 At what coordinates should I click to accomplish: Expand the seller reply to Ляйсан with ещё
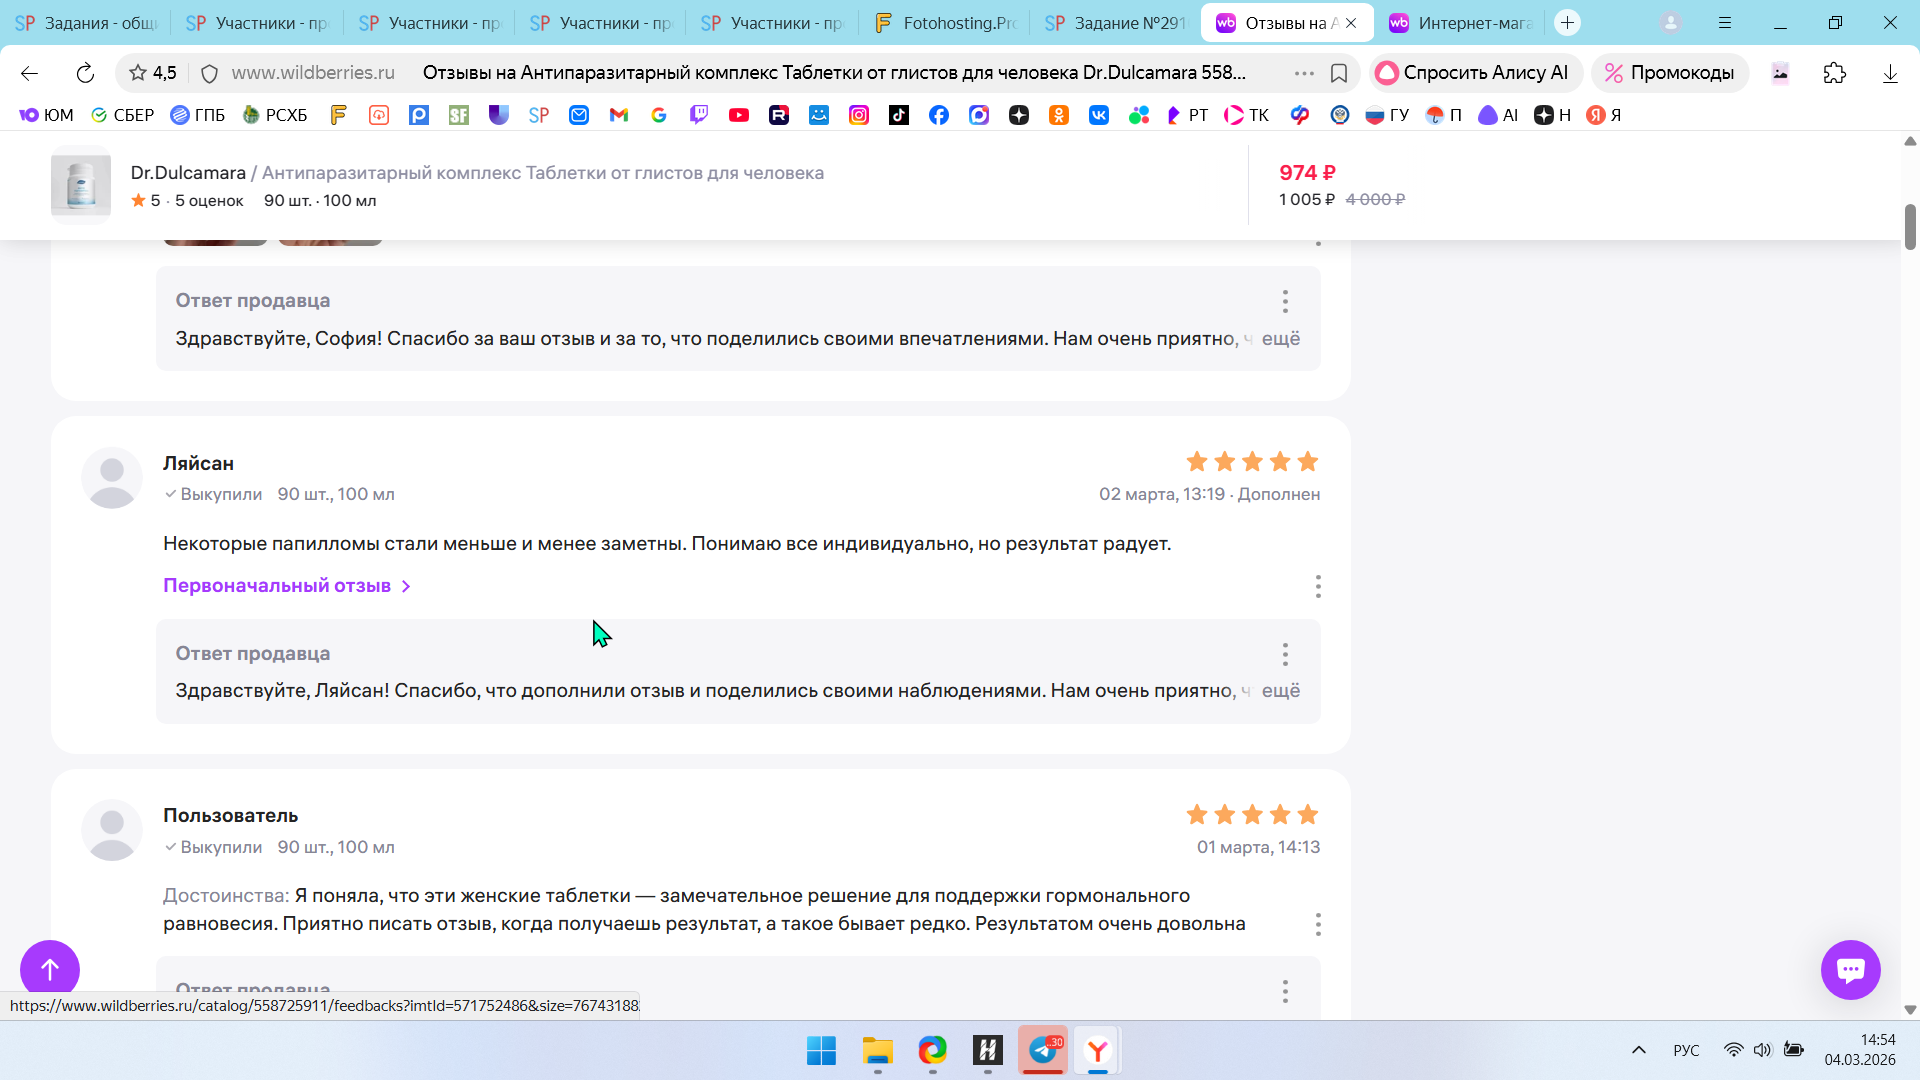(x=1280, y=691)
